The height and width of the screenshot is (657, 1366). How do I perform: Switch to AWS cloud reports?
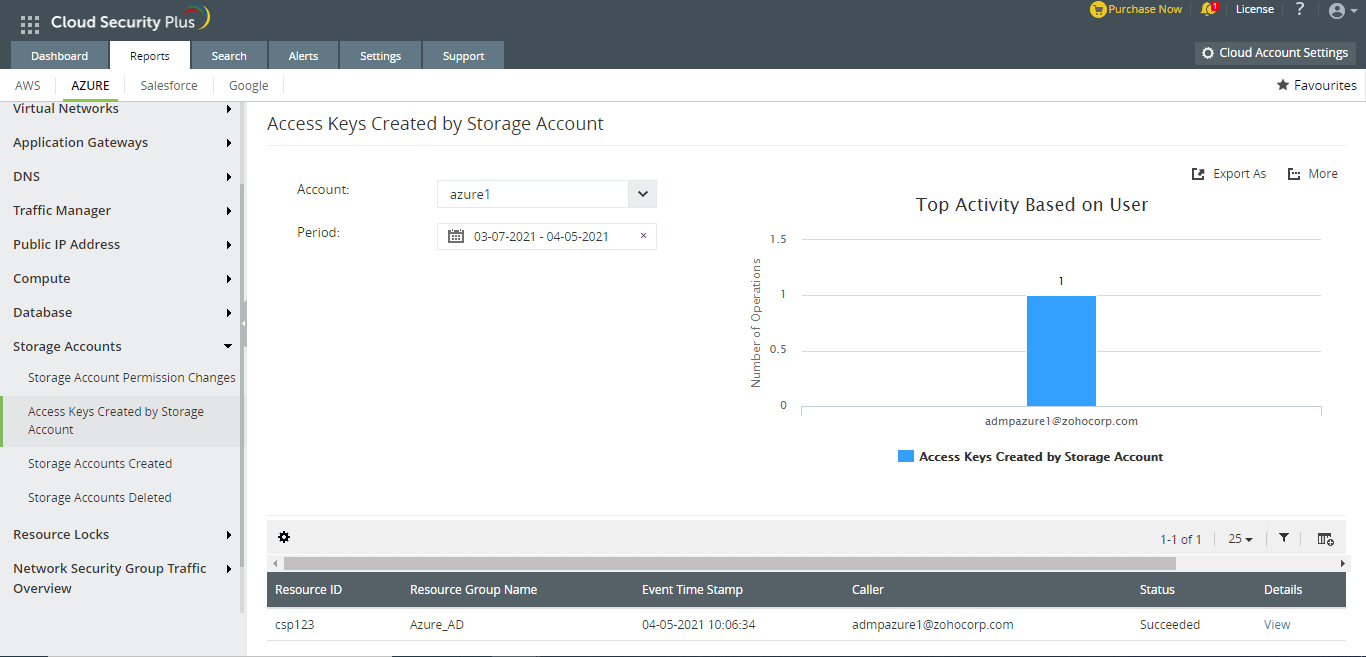[28, 85]
